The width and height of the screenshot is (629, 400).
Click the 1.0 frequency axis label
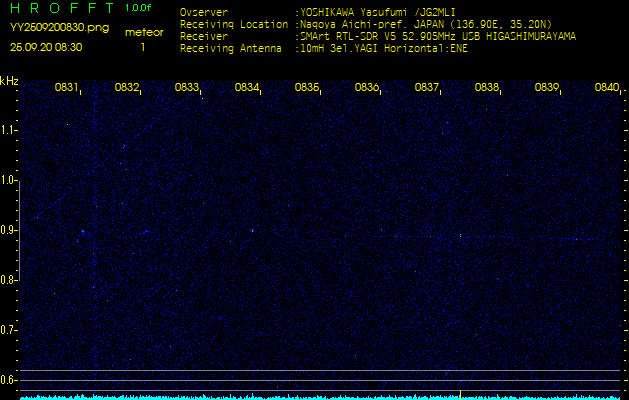(x=9, y=180)
